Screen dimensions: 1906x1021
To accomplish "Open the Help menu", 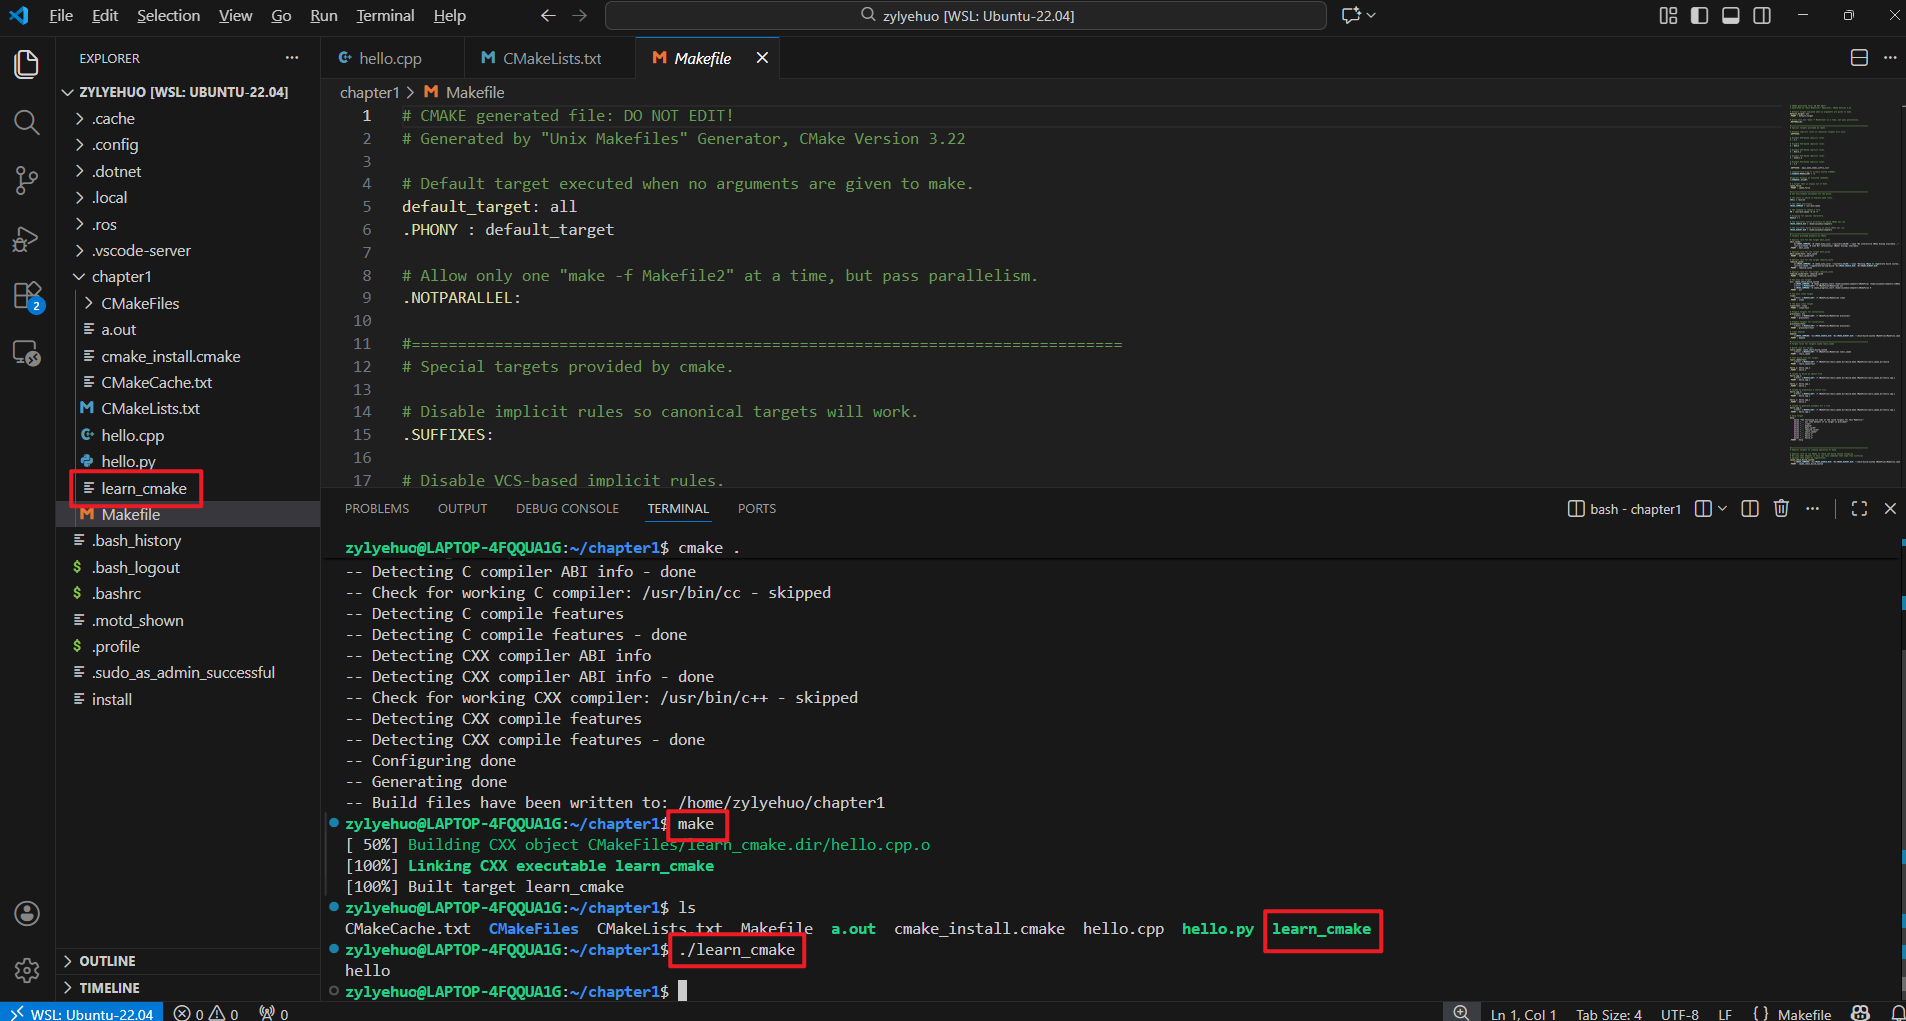I will tap(449, 15).
